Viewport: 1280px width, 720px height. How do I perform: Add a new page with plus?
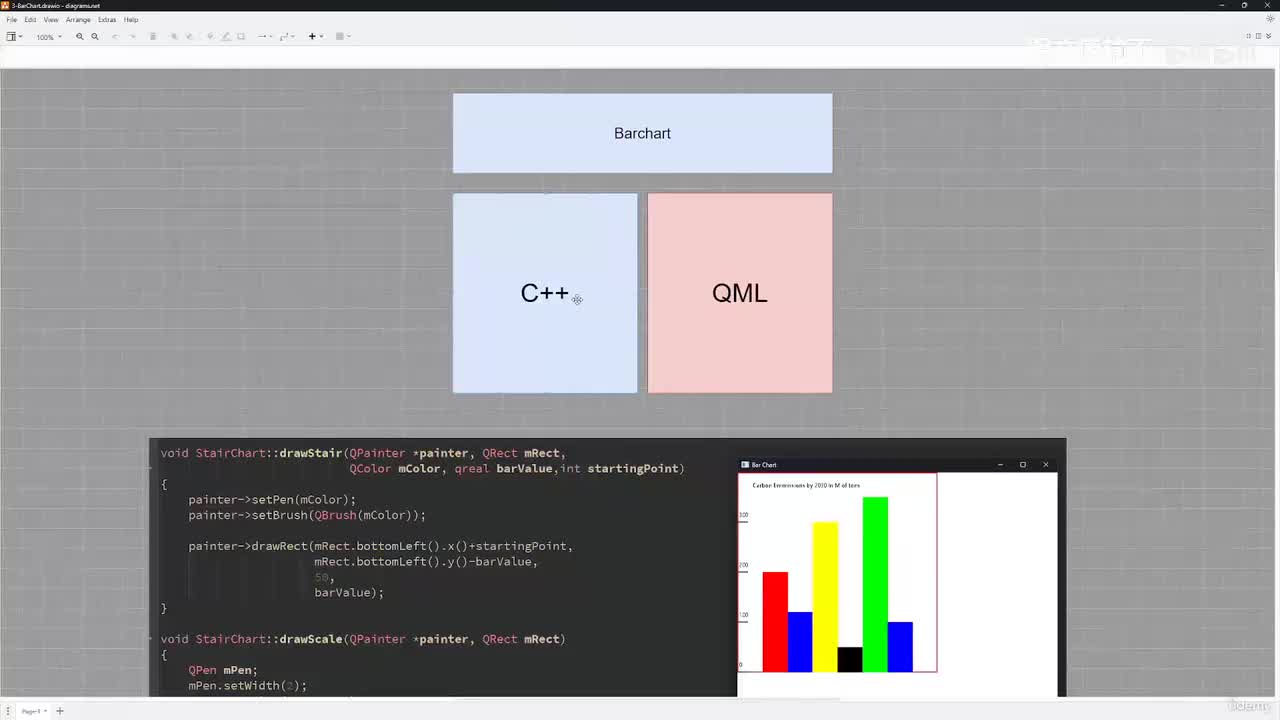[59, 711]
